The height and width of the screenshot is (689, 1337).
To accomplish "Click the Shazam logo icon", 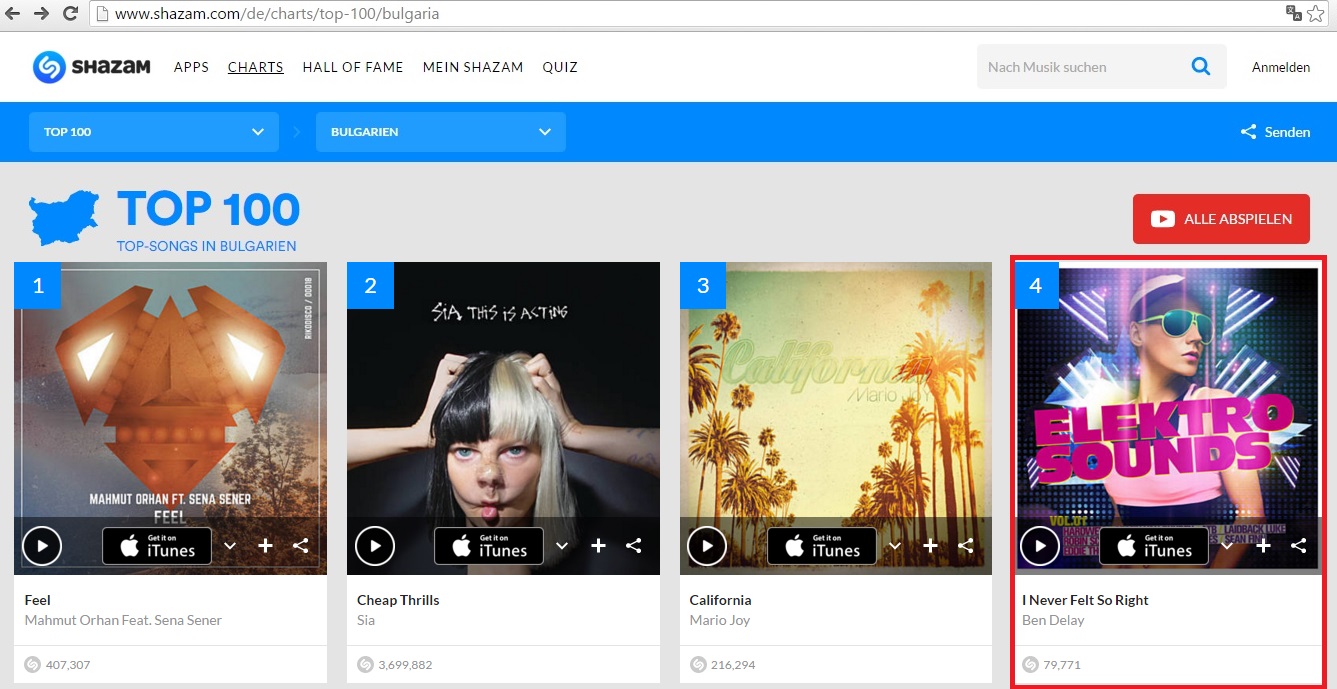I will tap(49, 67).
